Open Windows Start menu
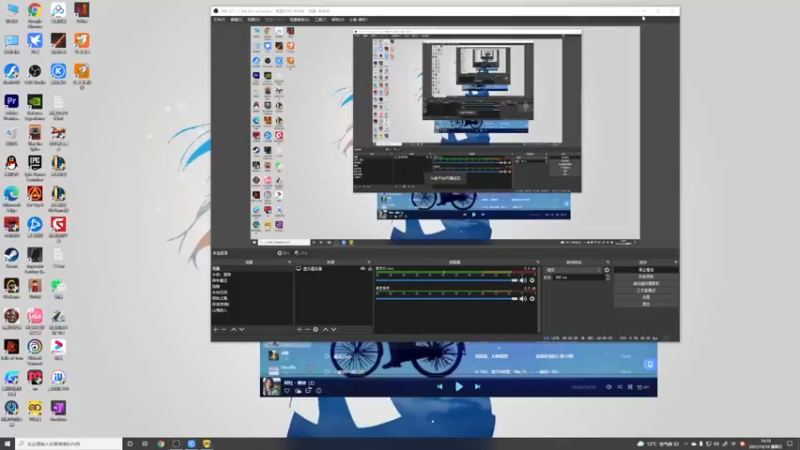The image size is (800, 450). (7, 444)
